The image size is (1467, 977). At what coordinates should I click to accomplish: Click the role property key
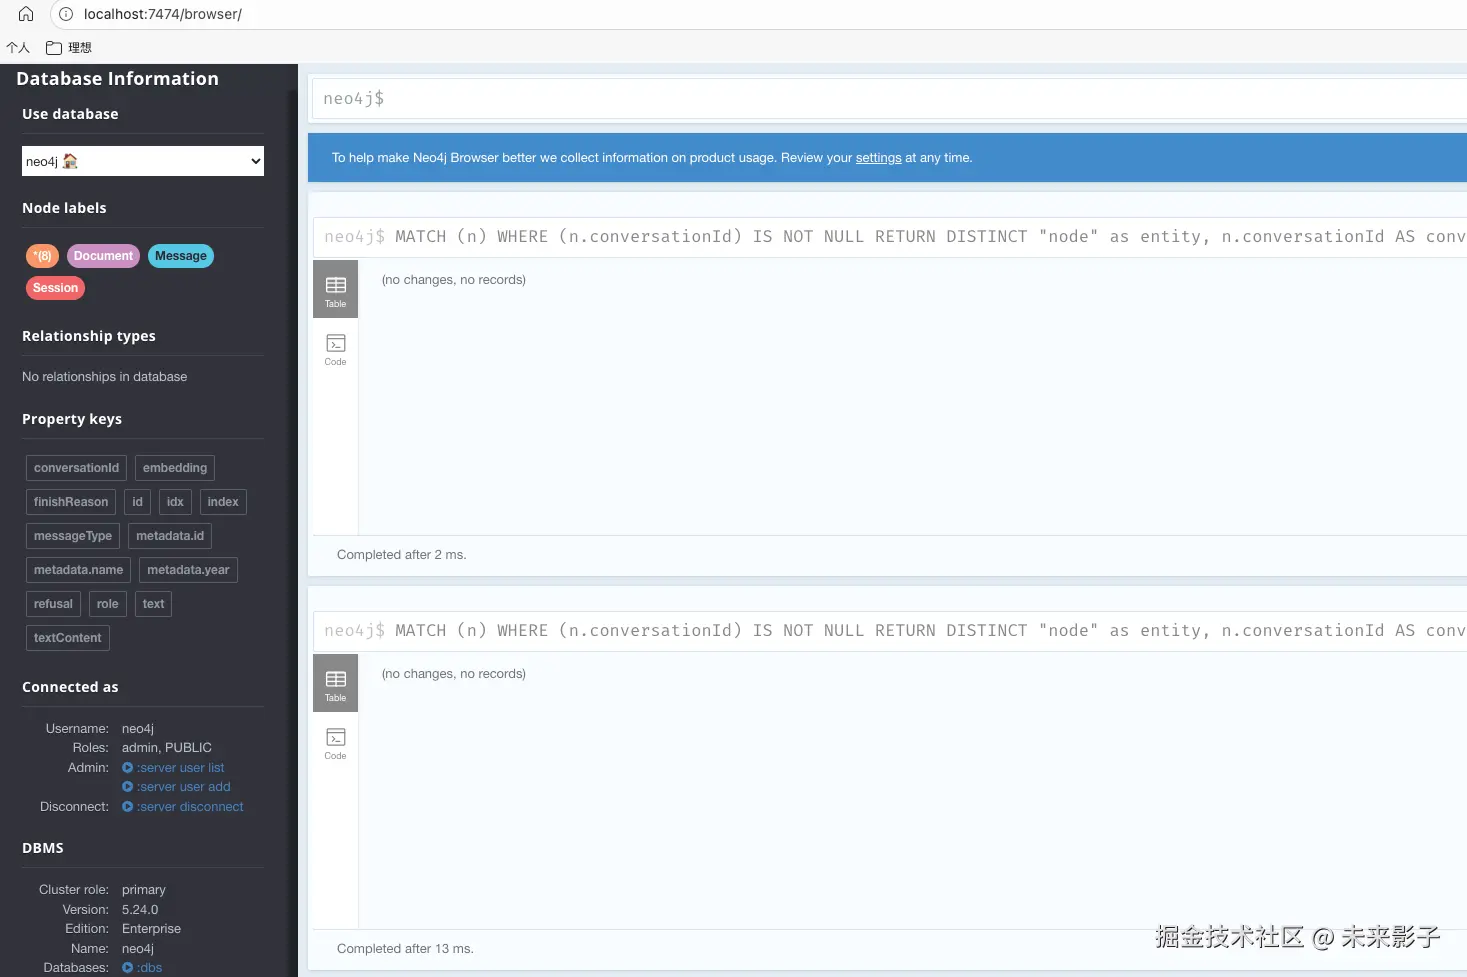click(108, 604)
